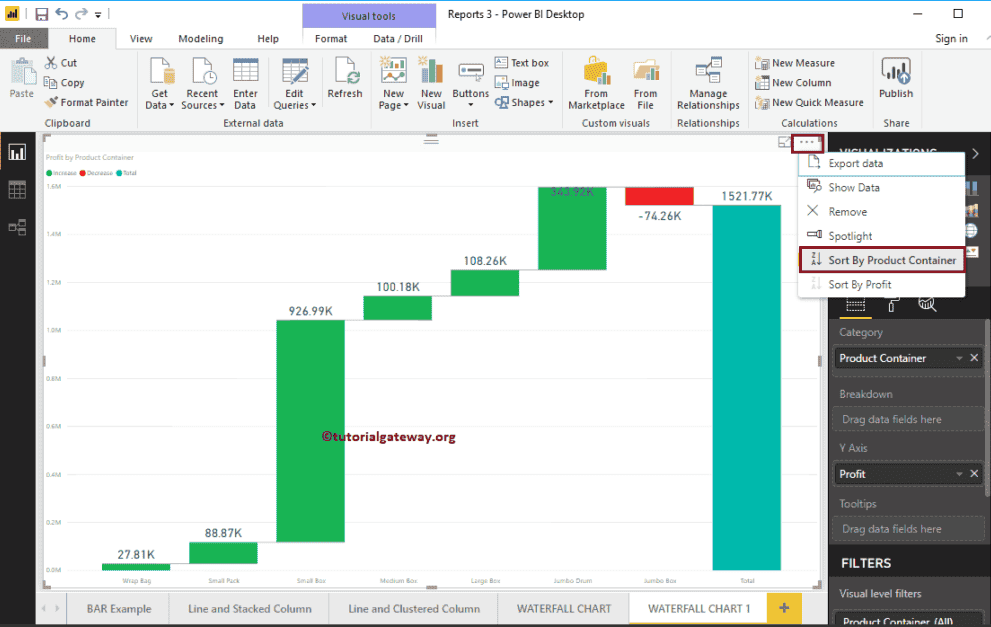Insert an Image
The height and width of the screenshot is (627, 991).
click(x=517, y=82)
